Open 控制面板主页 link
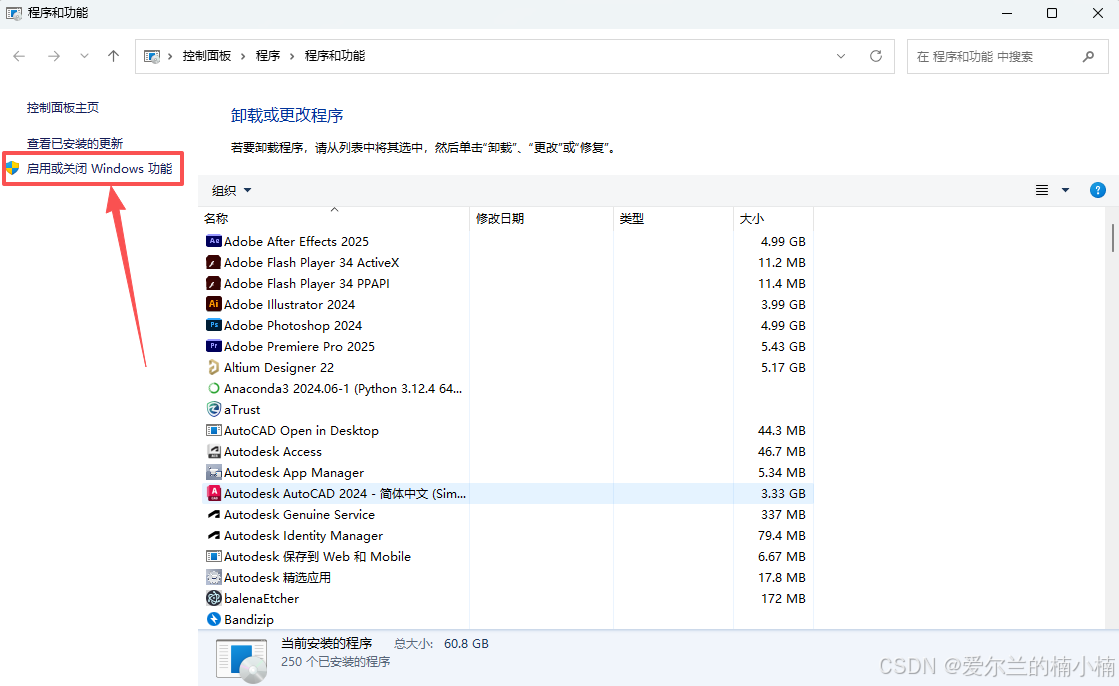 click(x=63, y=108)
